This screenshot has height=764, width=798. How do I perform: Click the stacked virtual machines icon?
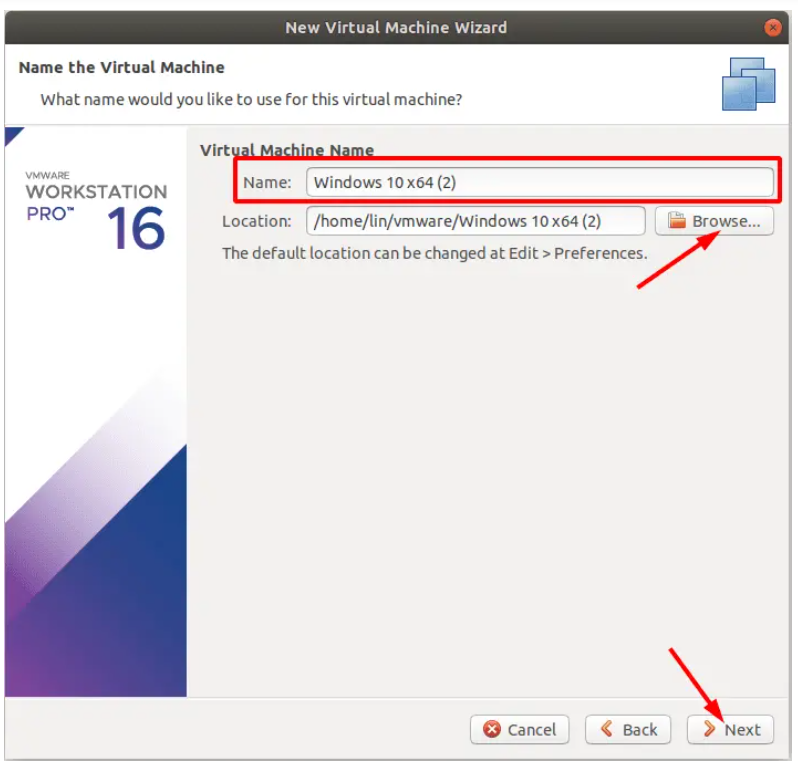click(749, 84)
